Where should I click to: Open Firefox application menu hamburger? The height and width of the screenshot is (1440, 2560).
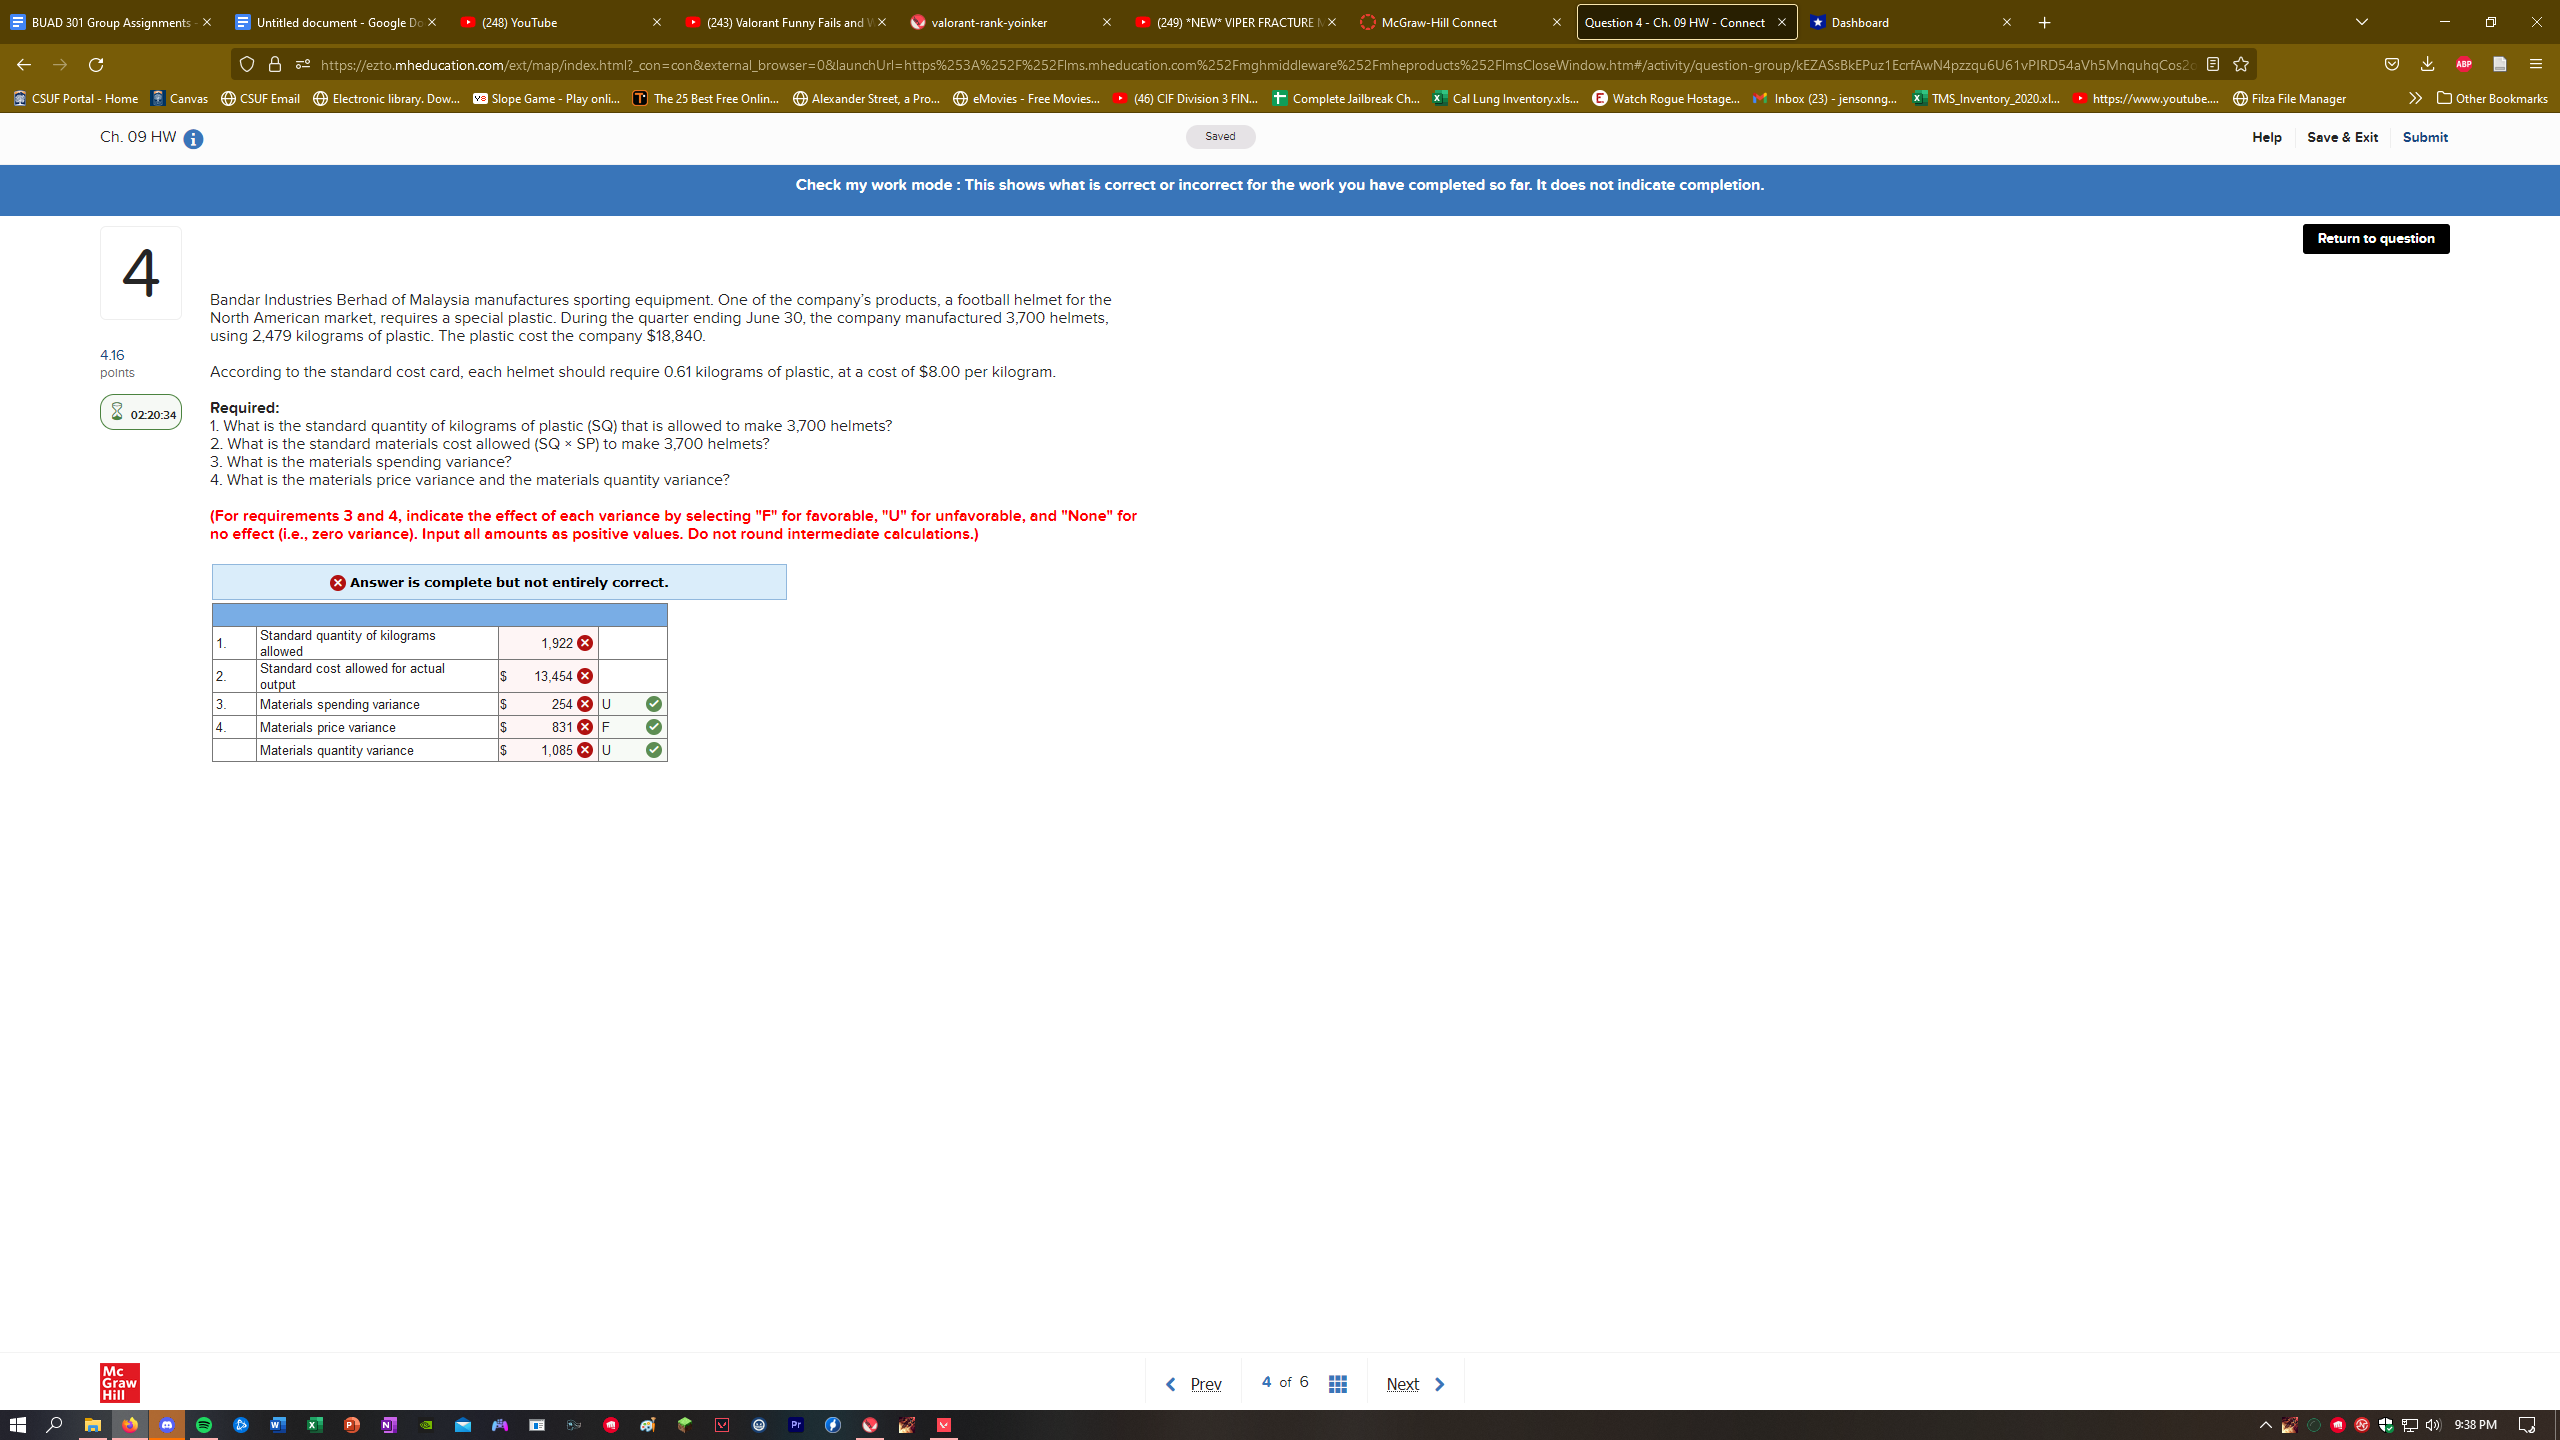click(x=2535, y=65)
